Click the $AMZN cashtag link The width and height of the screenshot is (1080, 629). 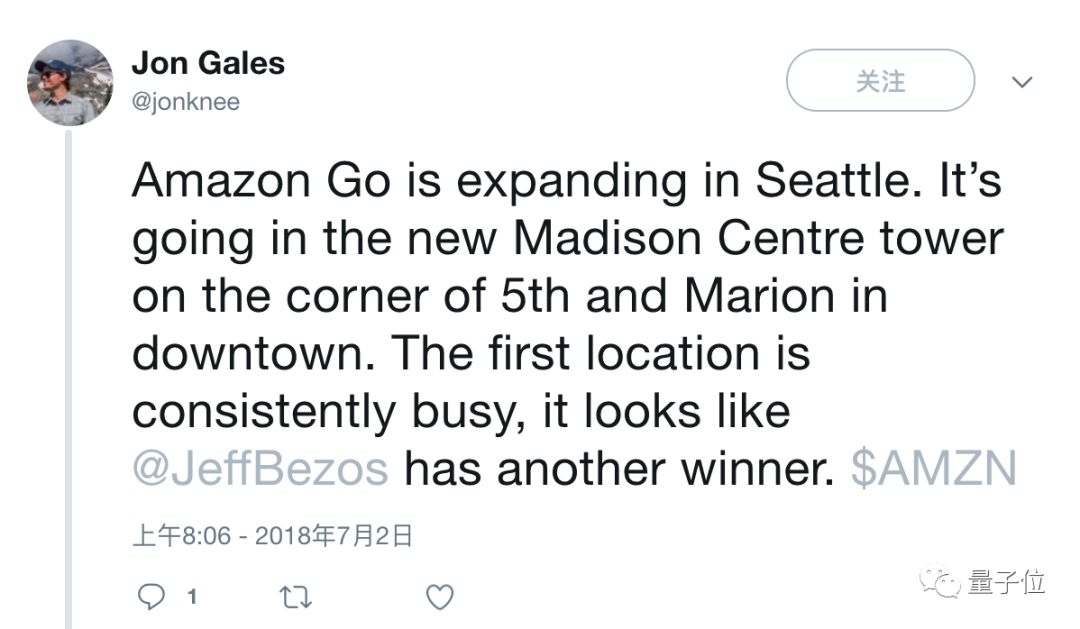click(933, 467)
